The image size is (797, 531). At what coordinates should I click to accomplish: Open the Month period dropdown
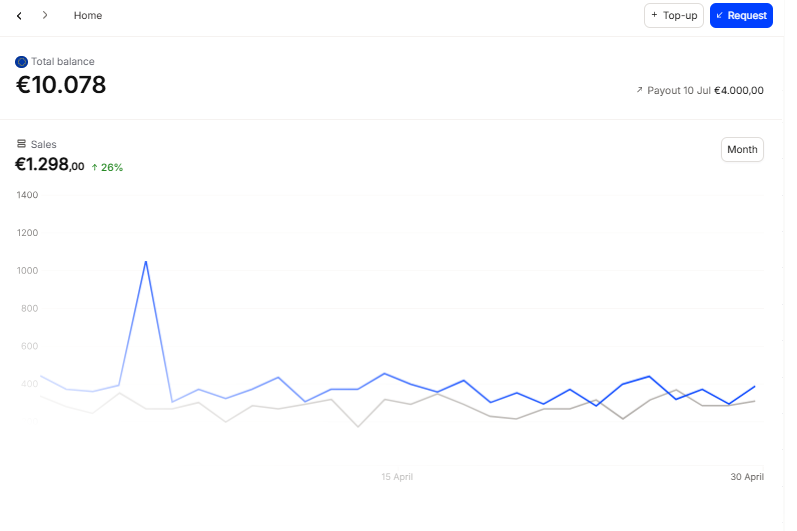742,150
